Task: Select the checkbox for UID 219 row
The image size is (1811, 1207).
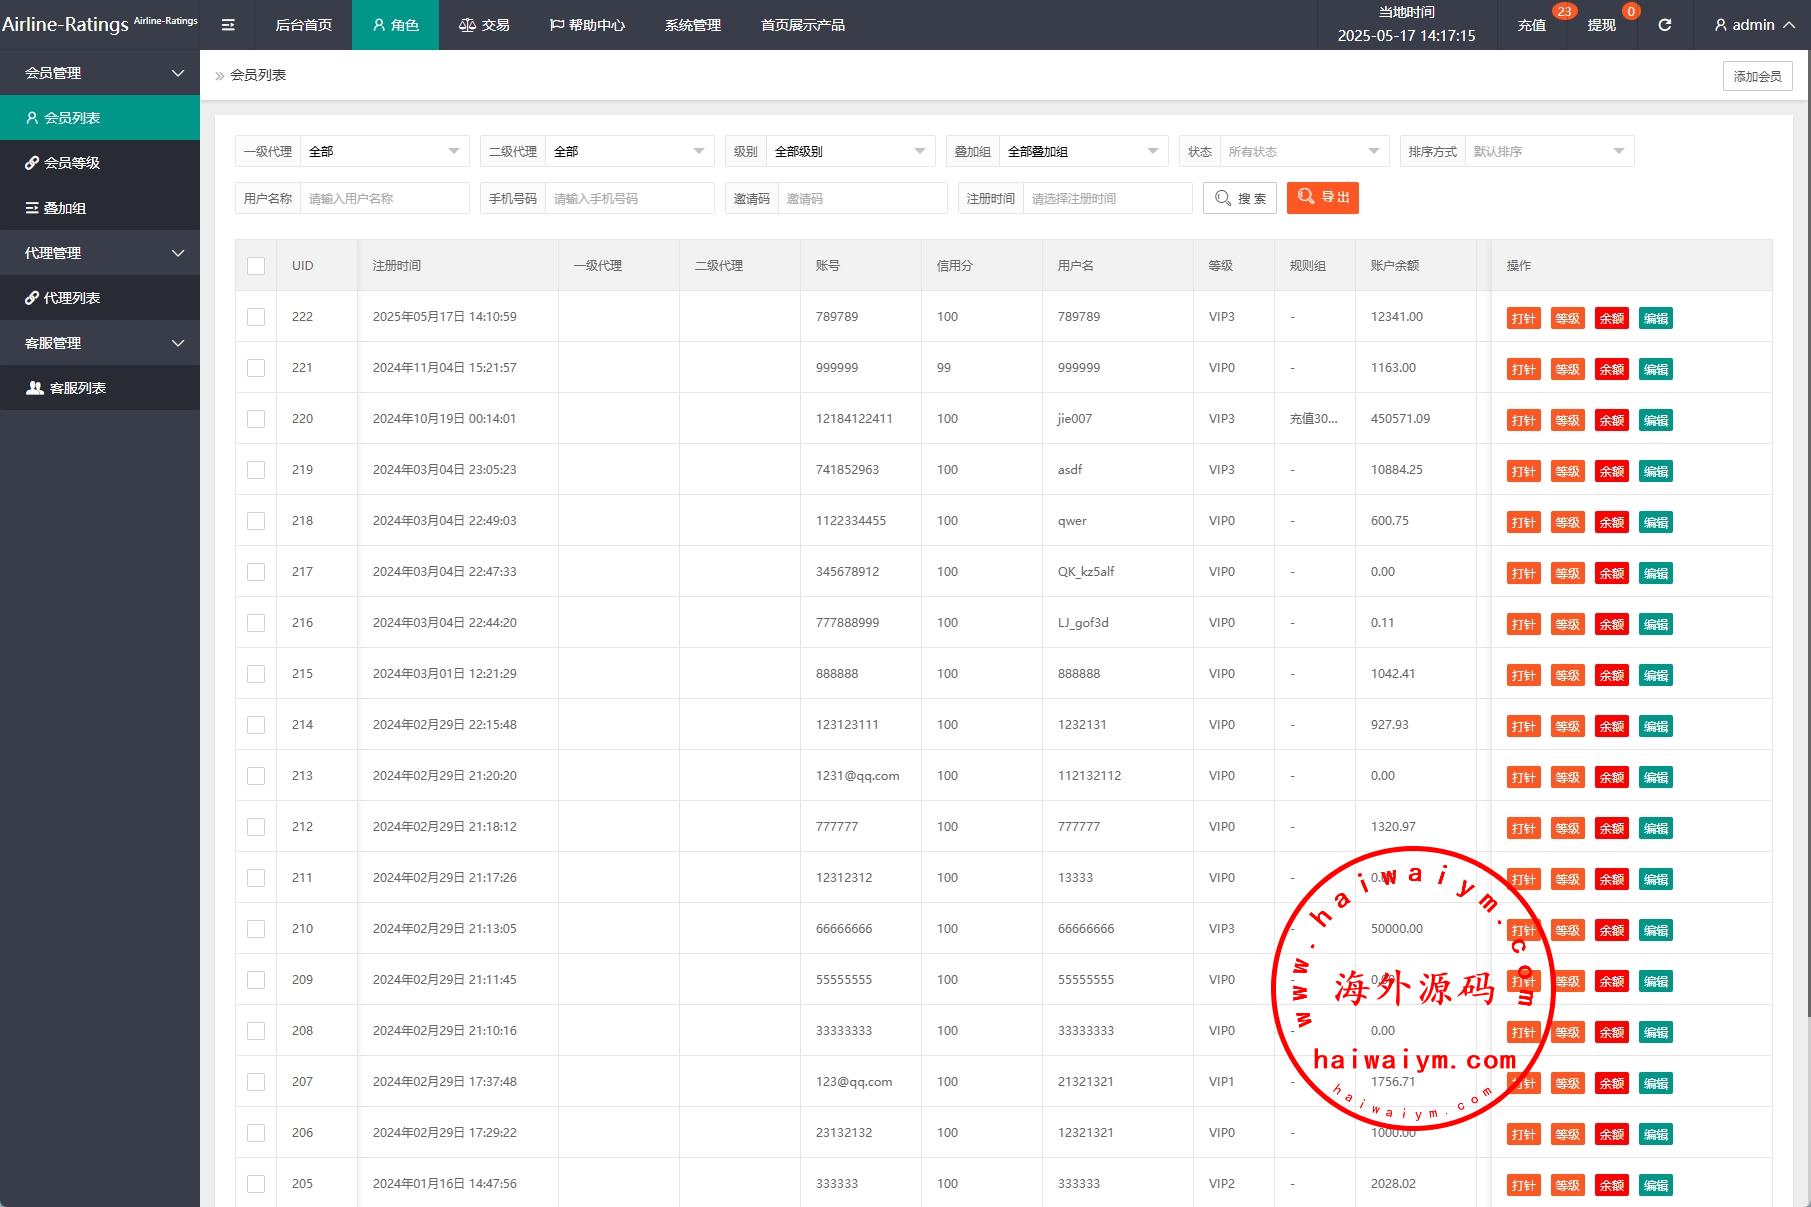Action: [x=256, y=470]
